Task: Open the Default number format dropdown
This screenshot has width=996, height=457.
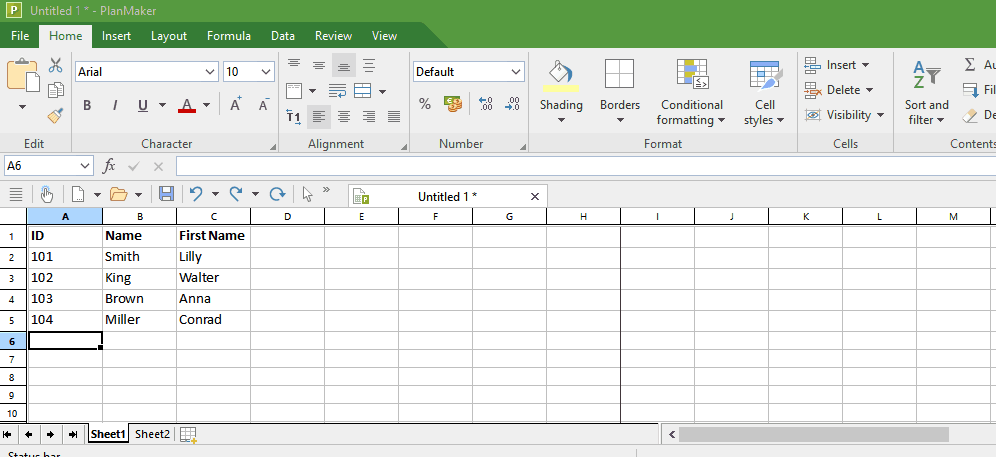Action: (x=516, y=72)
